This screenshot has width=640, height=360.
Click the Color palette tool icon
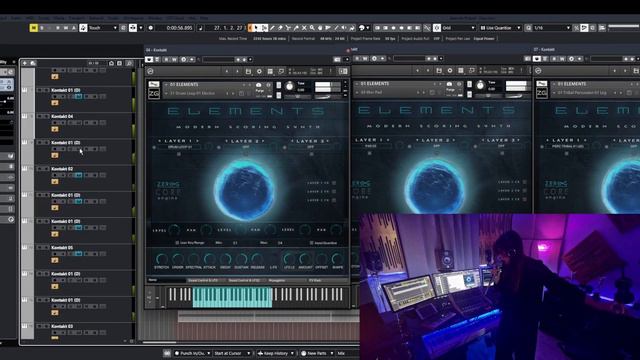click(362, 28)
